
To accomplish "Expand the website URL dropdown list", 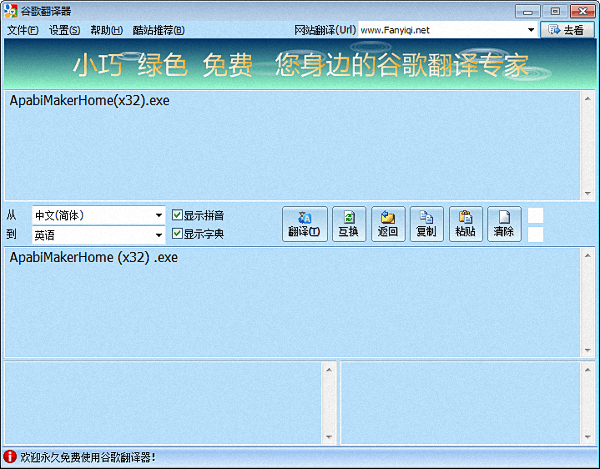I will [x=531, y=30].
